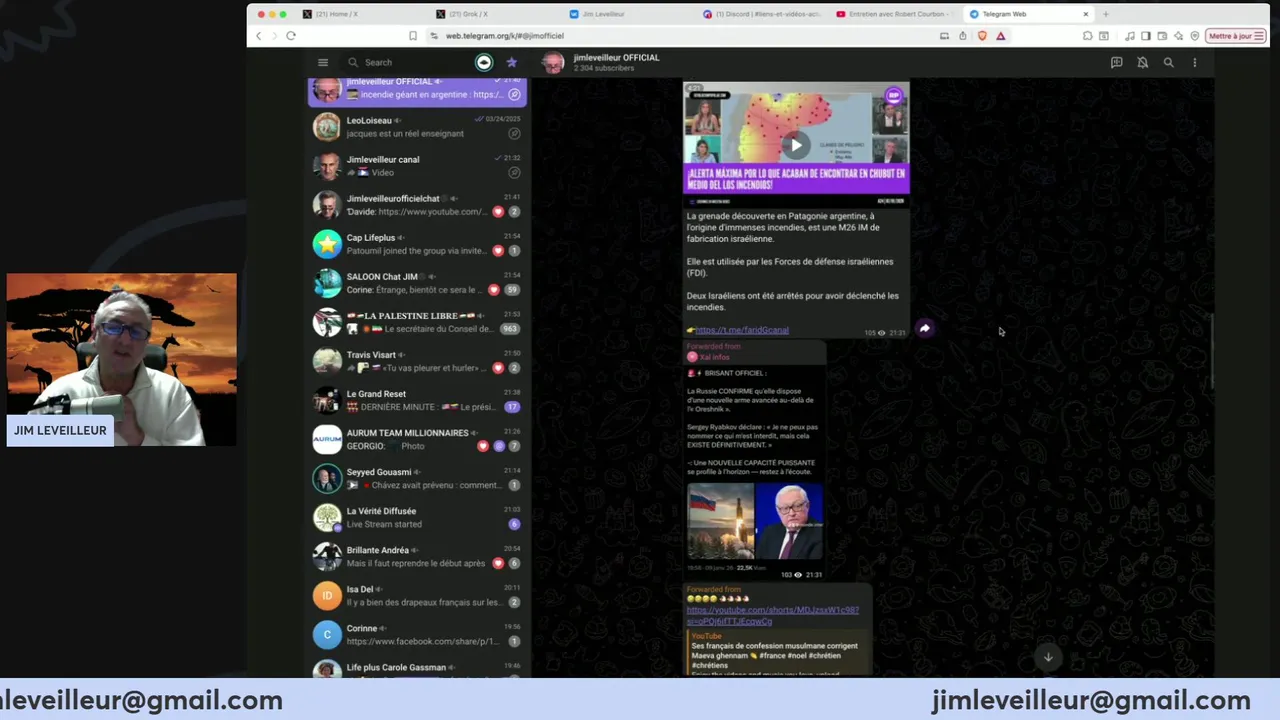
Task: Open the t.me/faridGcanal link
Action: 741,330
